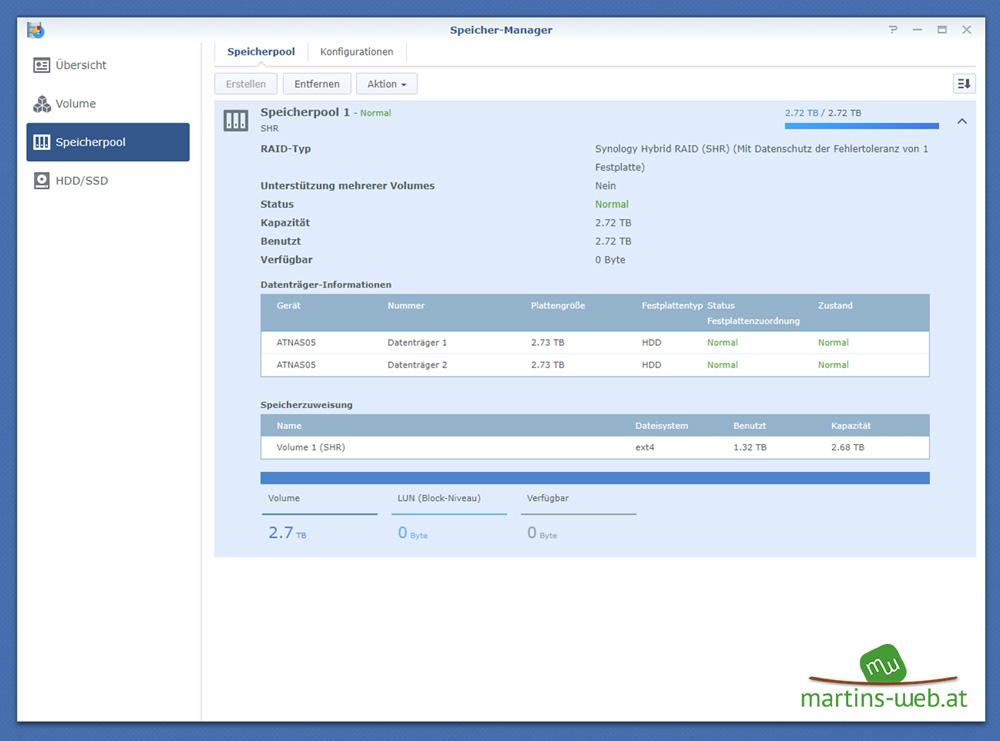Screen dimensions: 1000x741
Task: Click the Speicherpool 1 heading
Action: (x=305, y=112)
